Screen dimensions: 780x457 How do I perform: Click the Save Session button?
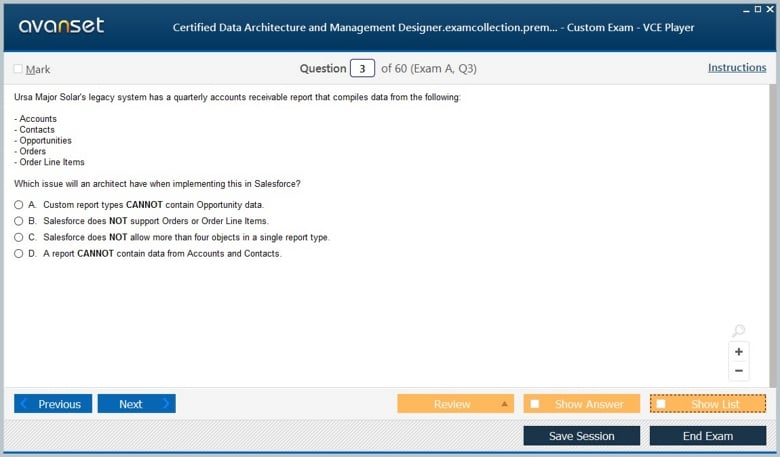tap(582, 436)
